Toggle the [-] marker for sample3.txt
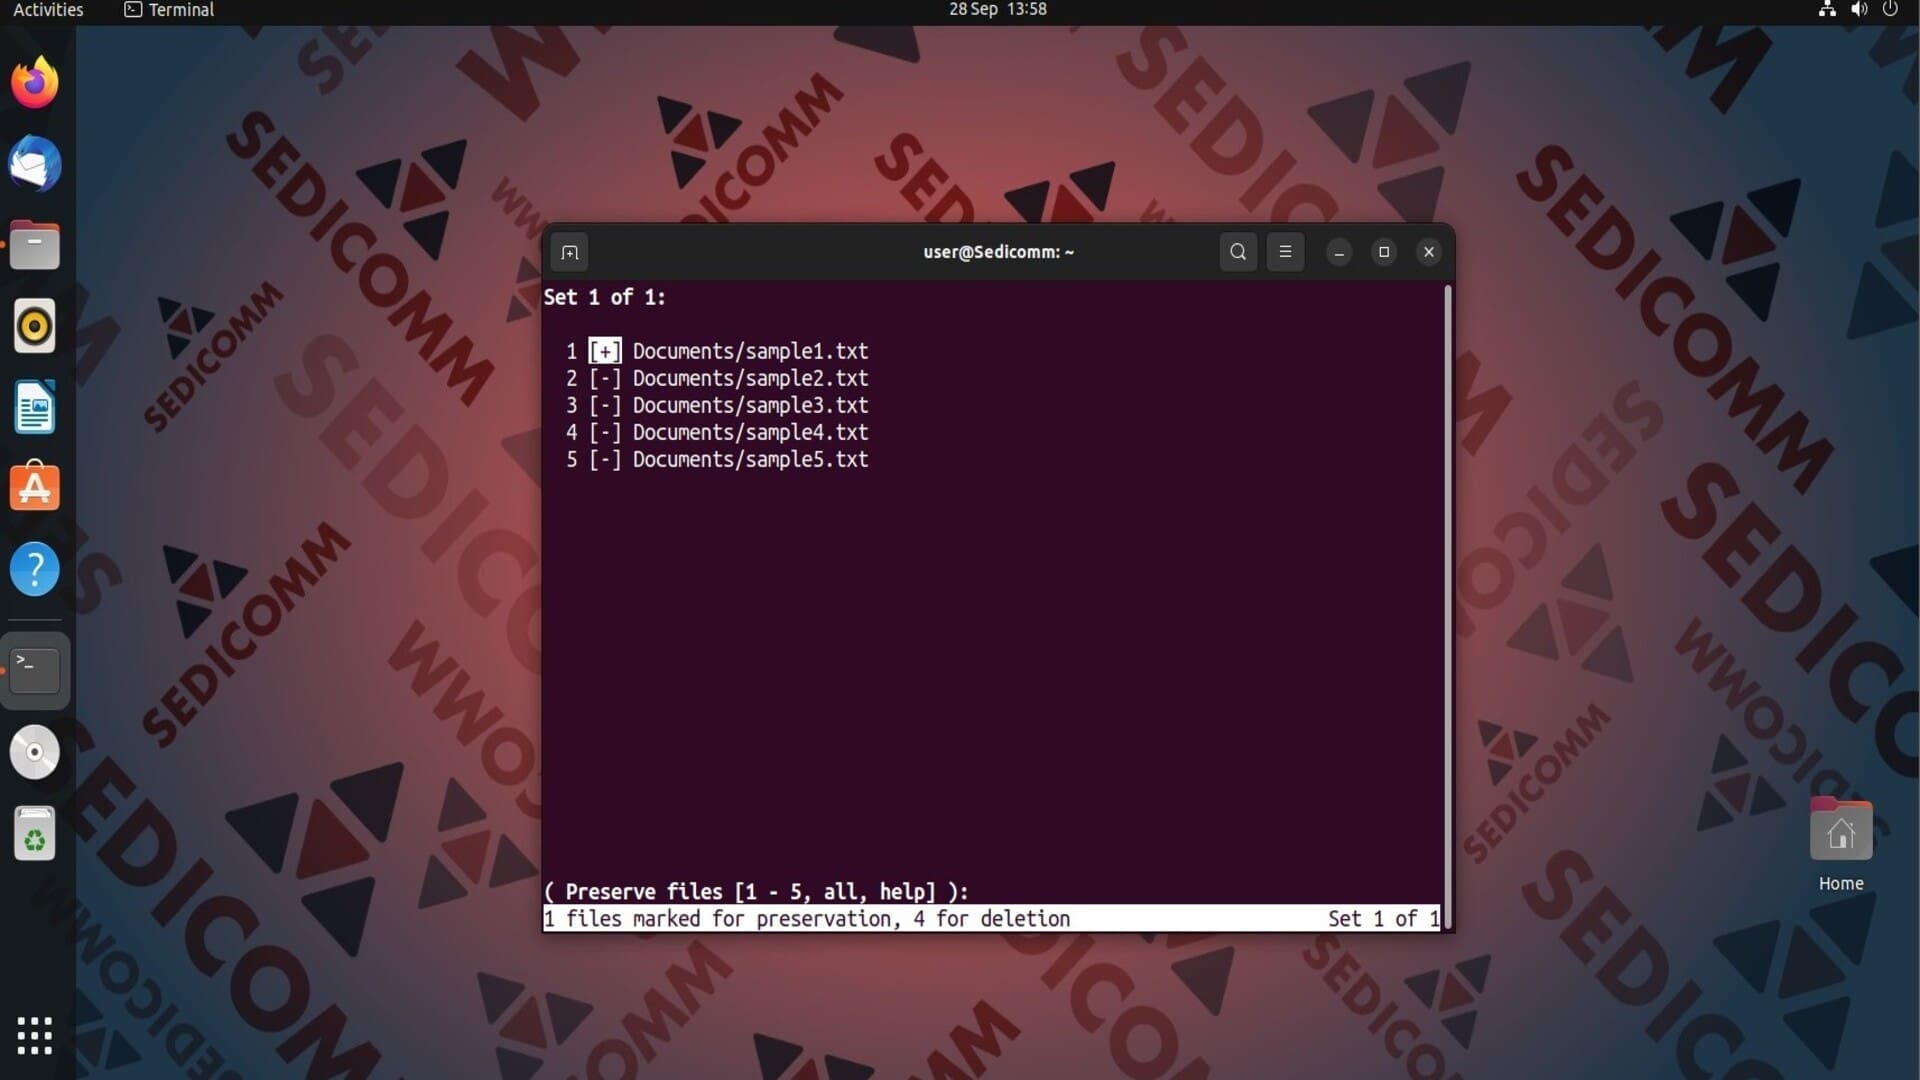This screenshot has height=1080, width=1920. pos(605,405)
